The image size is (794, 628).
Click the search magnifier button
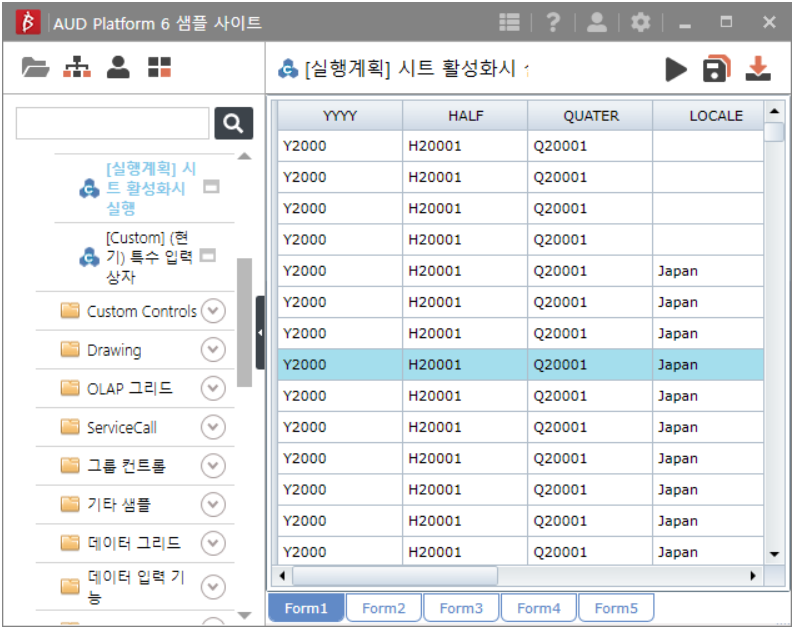click(233, 123)
